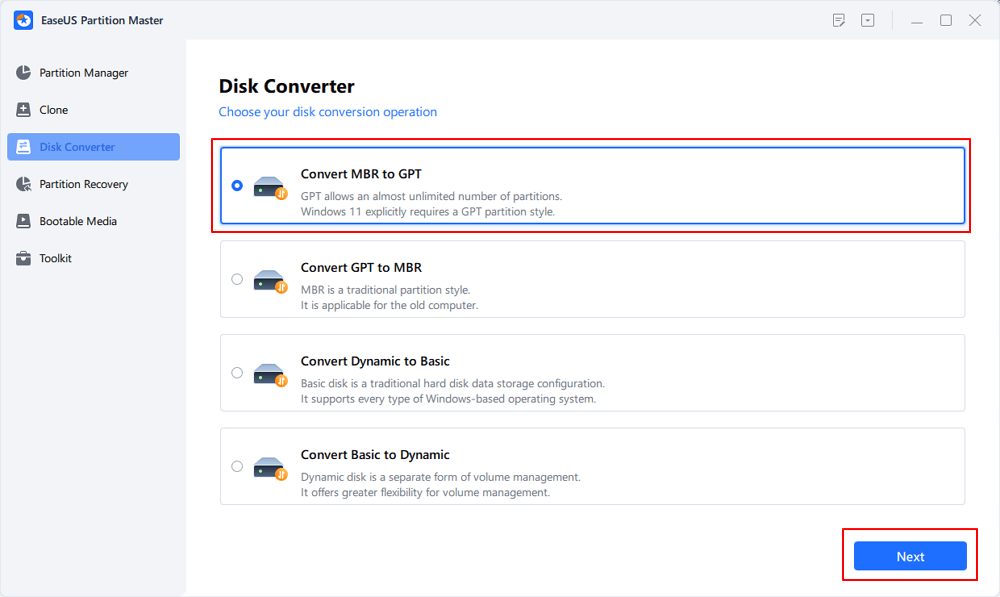The height and width of the screenshot is (597, 1000).
Task: Click the Convert GPT to MBR disk icon
Action: [270, 280]
